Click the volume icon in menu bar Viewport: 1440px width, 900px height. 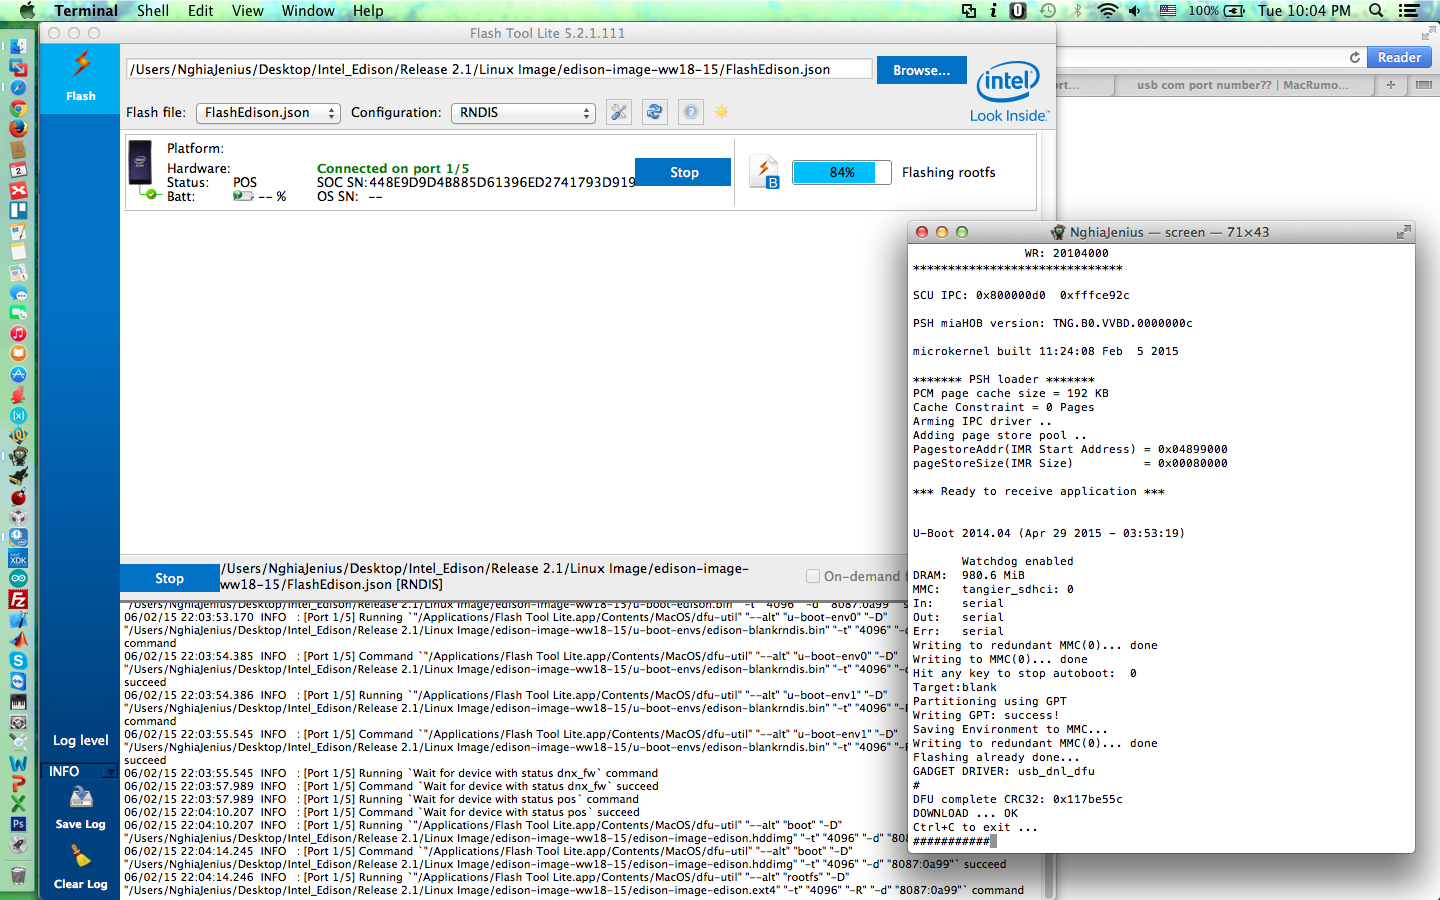(x=1135, y=11)
